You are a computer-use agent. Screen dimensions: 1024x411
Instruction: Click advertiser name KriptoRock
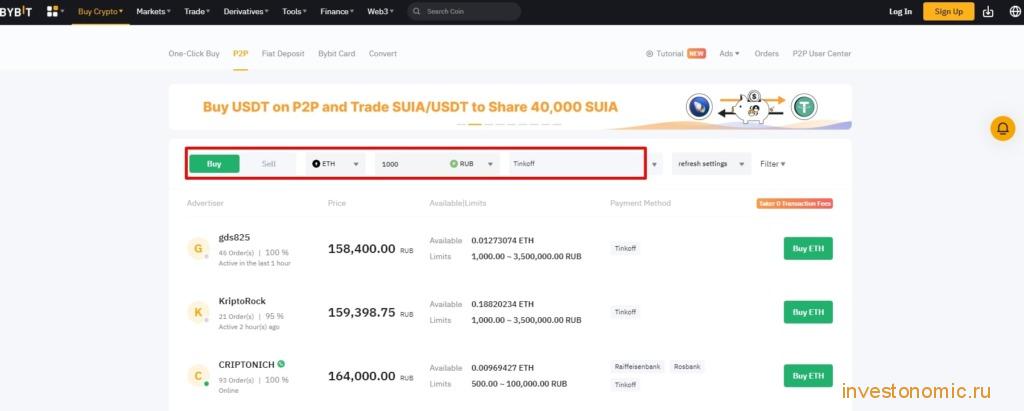click(x=242, y=301)
